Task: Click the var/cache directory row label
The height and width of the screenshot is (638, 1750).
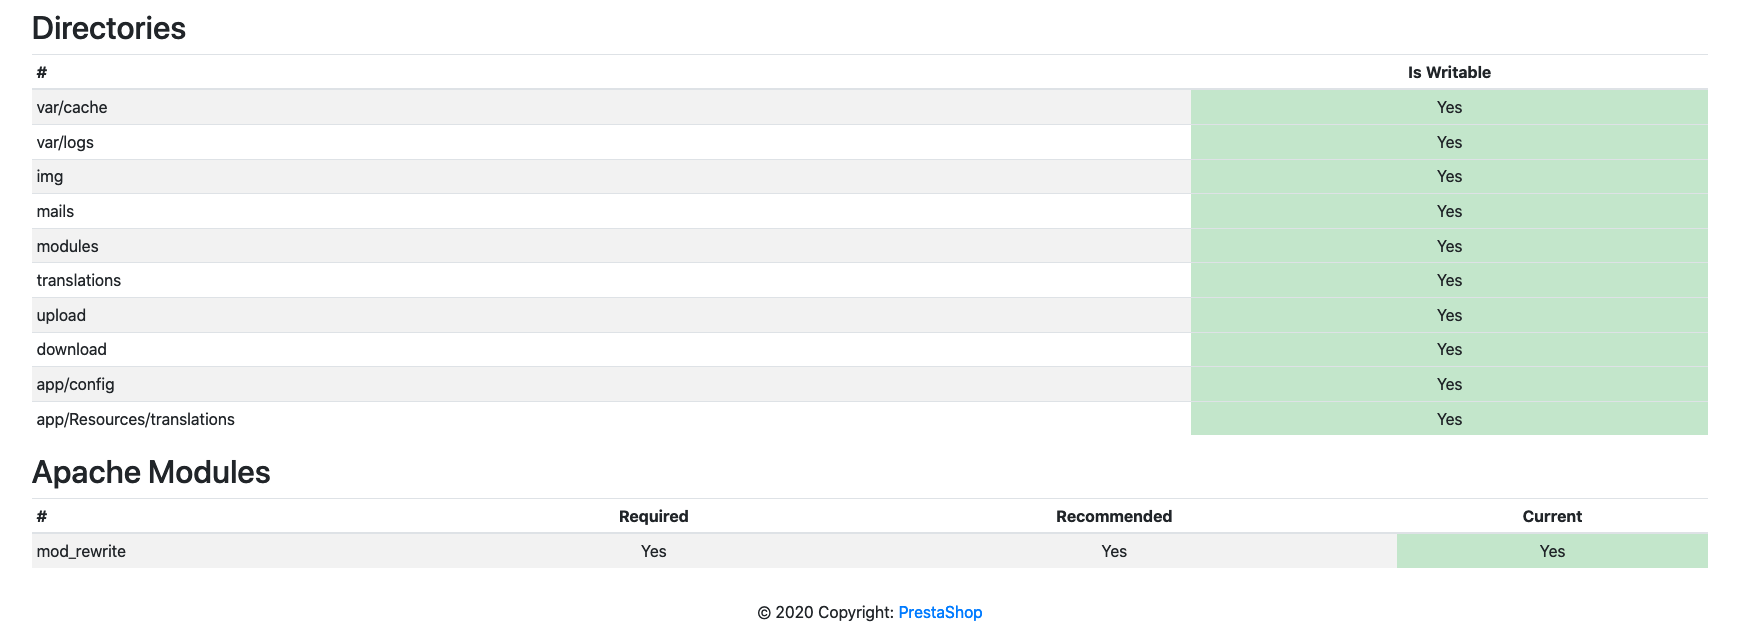Action: pyautogui.click(x=72, y=107)
